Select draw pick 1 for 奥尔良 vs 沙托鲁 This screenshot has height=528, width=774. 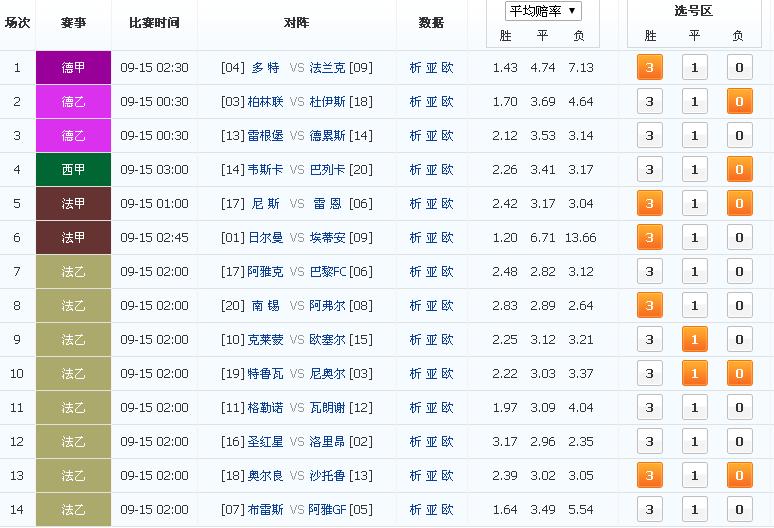(694, 476)
